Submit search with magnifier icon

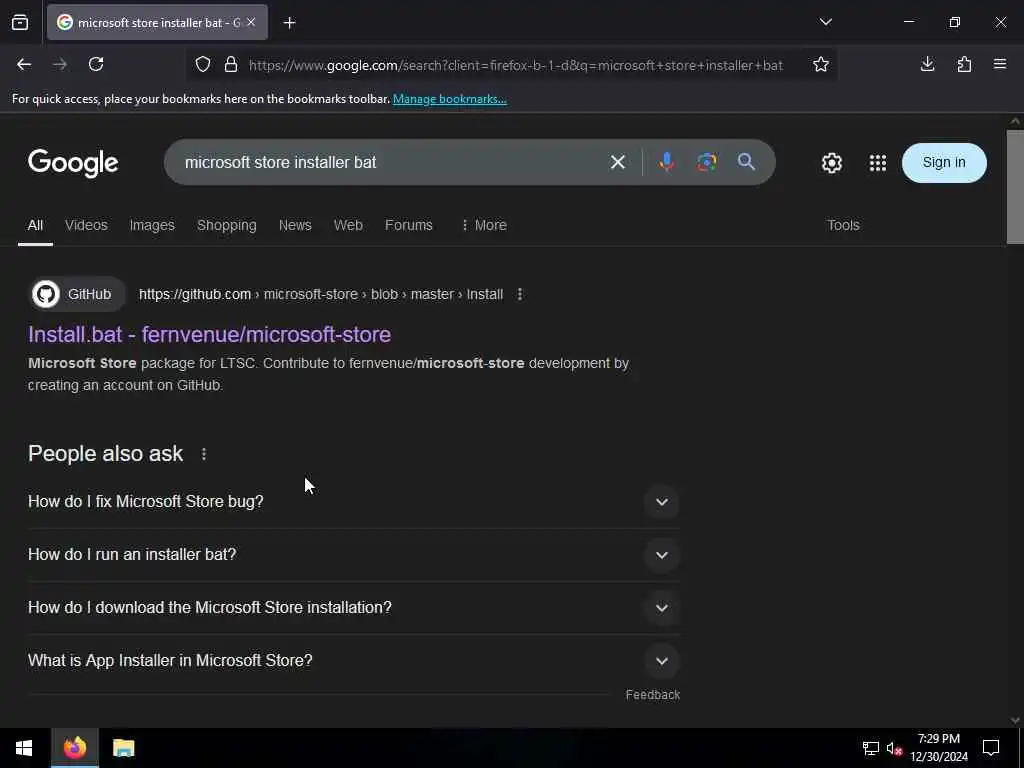coord(746,162)
